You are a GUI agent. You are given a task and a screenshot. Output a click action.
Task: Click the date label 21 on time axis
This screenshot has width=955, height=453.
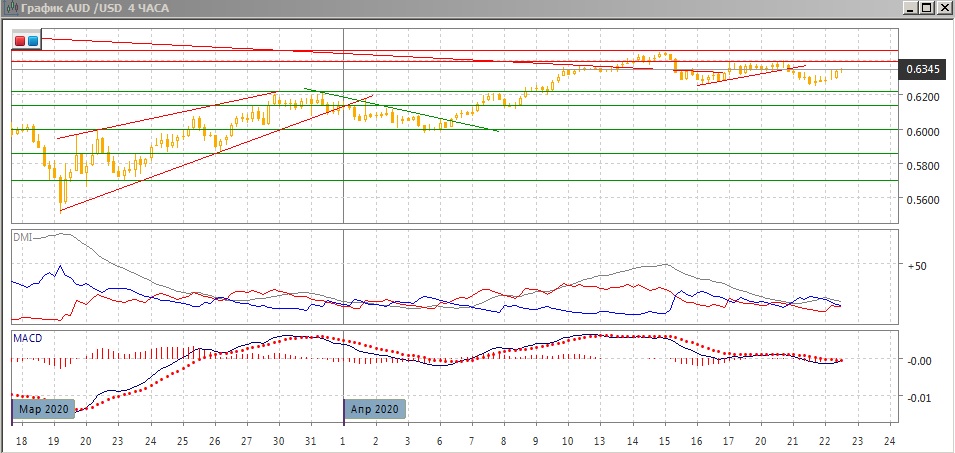coord(793,441)
